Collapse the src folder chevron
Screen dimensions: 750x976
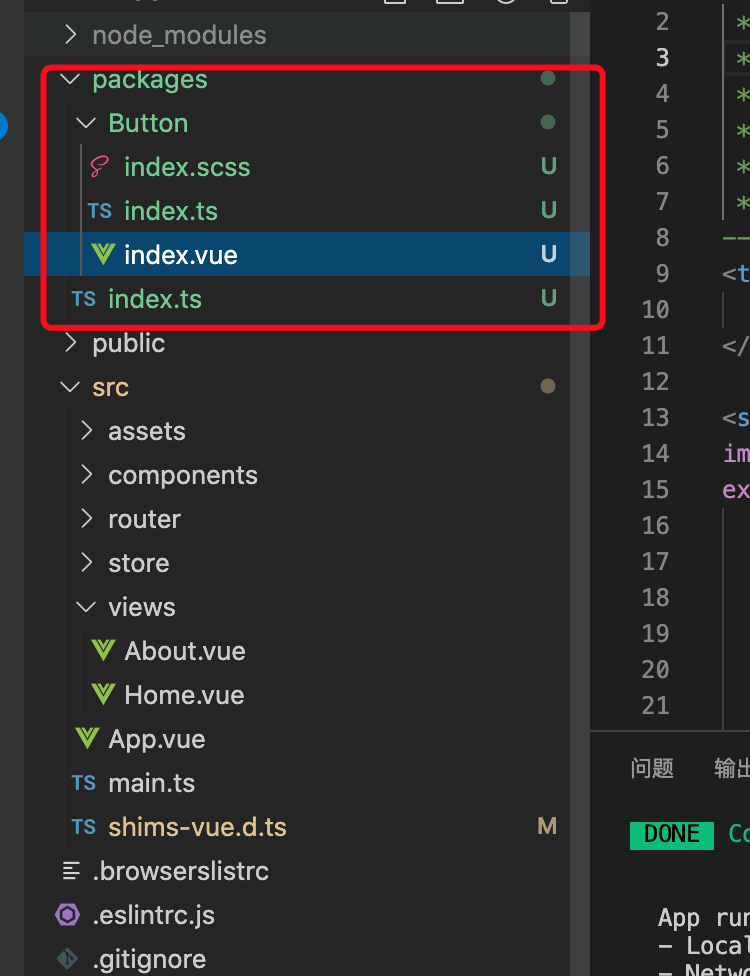(70, 387)
